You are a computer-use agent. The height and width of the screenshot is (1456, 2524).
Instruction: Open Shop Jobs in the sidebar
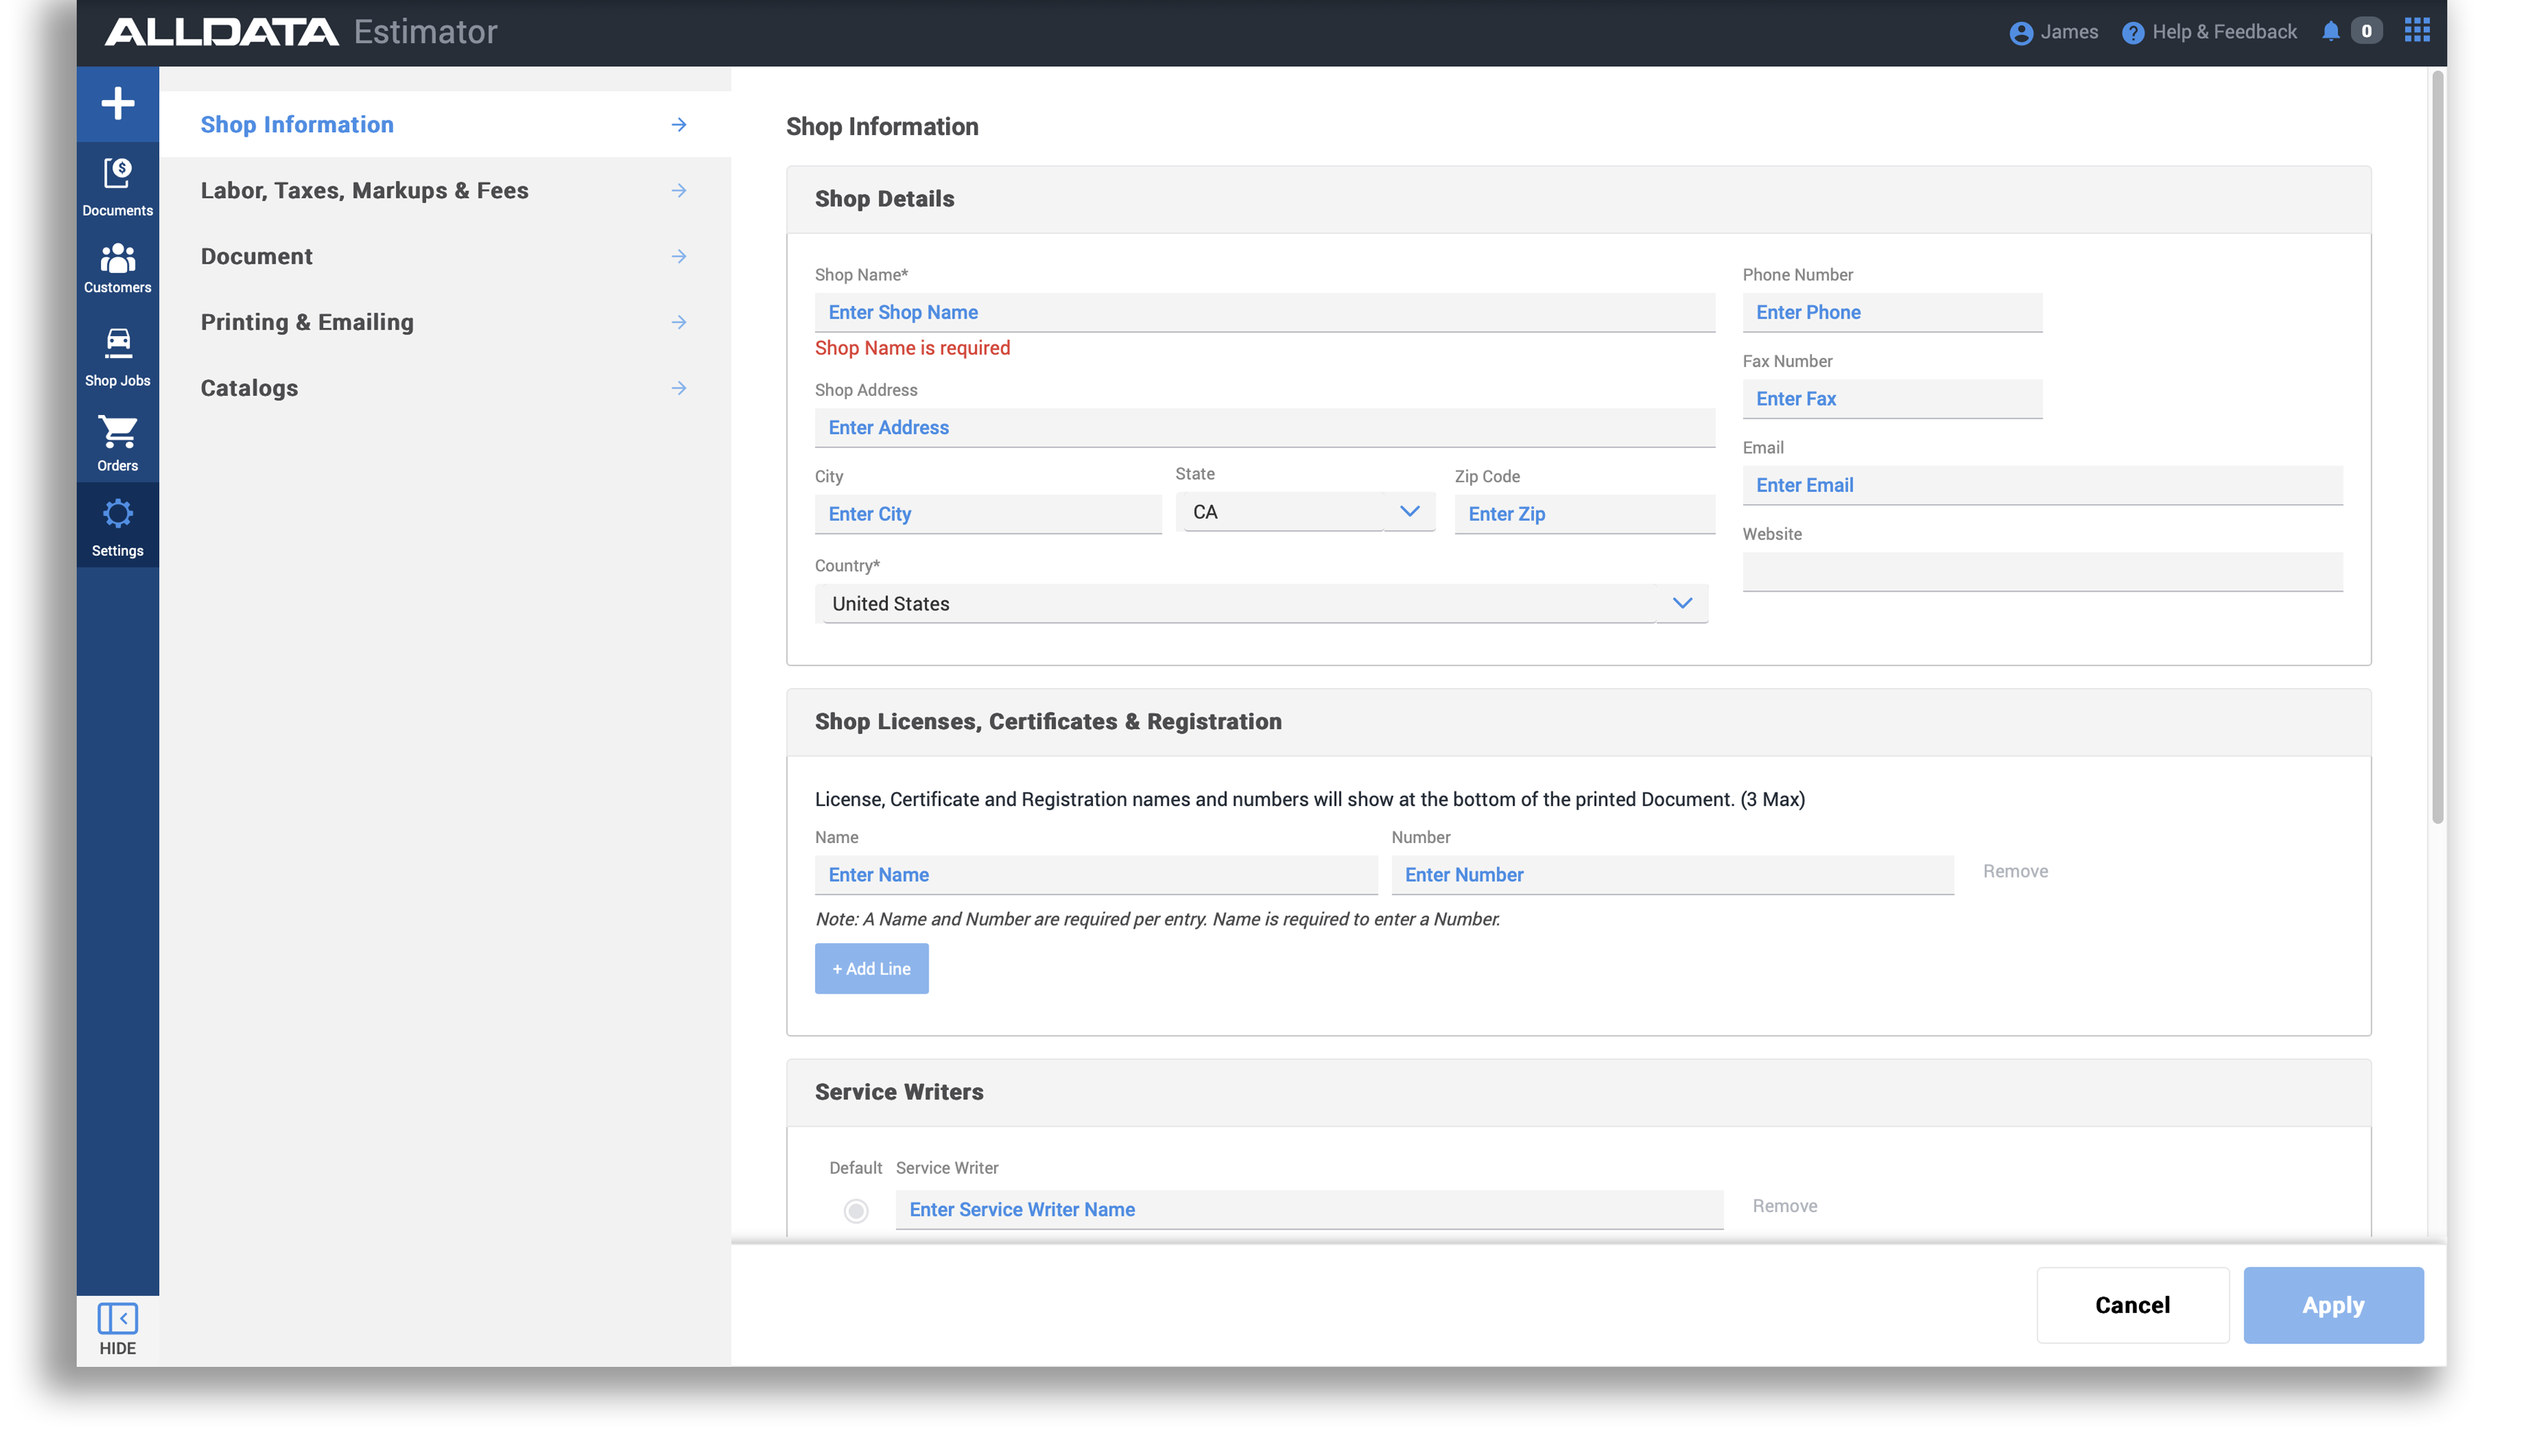coord(117,357)
